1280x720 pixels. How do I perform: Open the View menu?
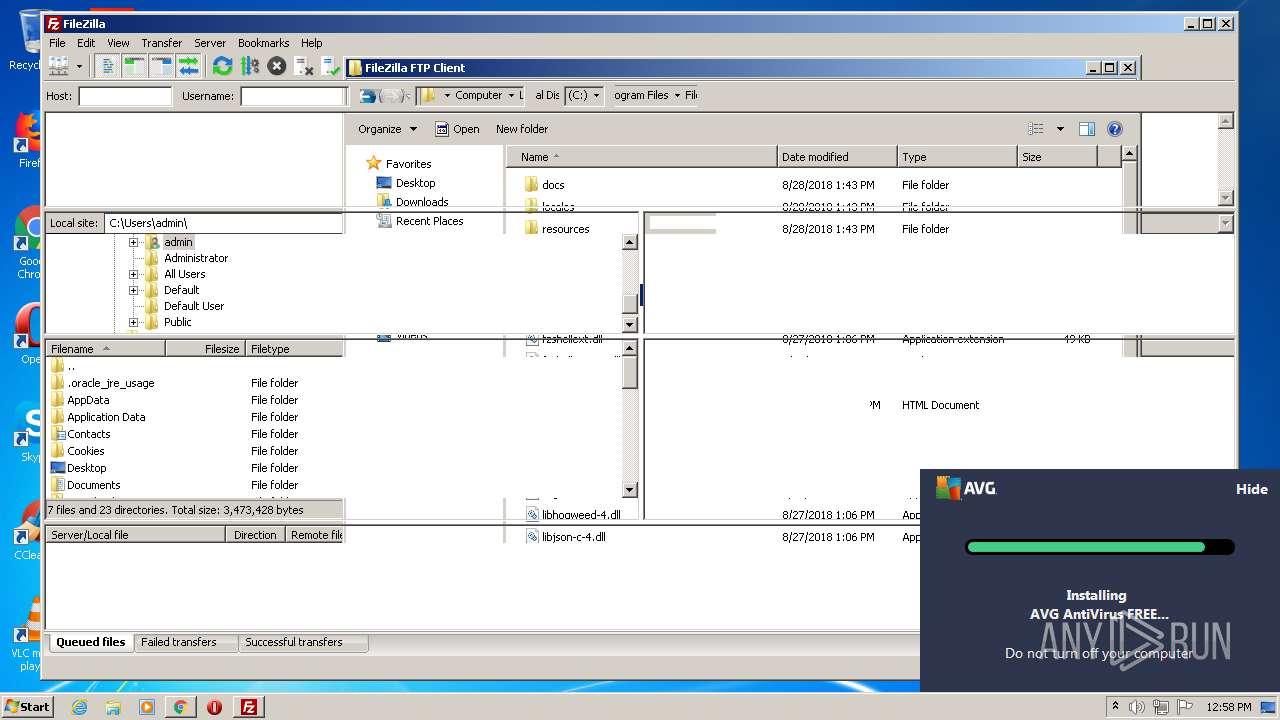[118, 43]
